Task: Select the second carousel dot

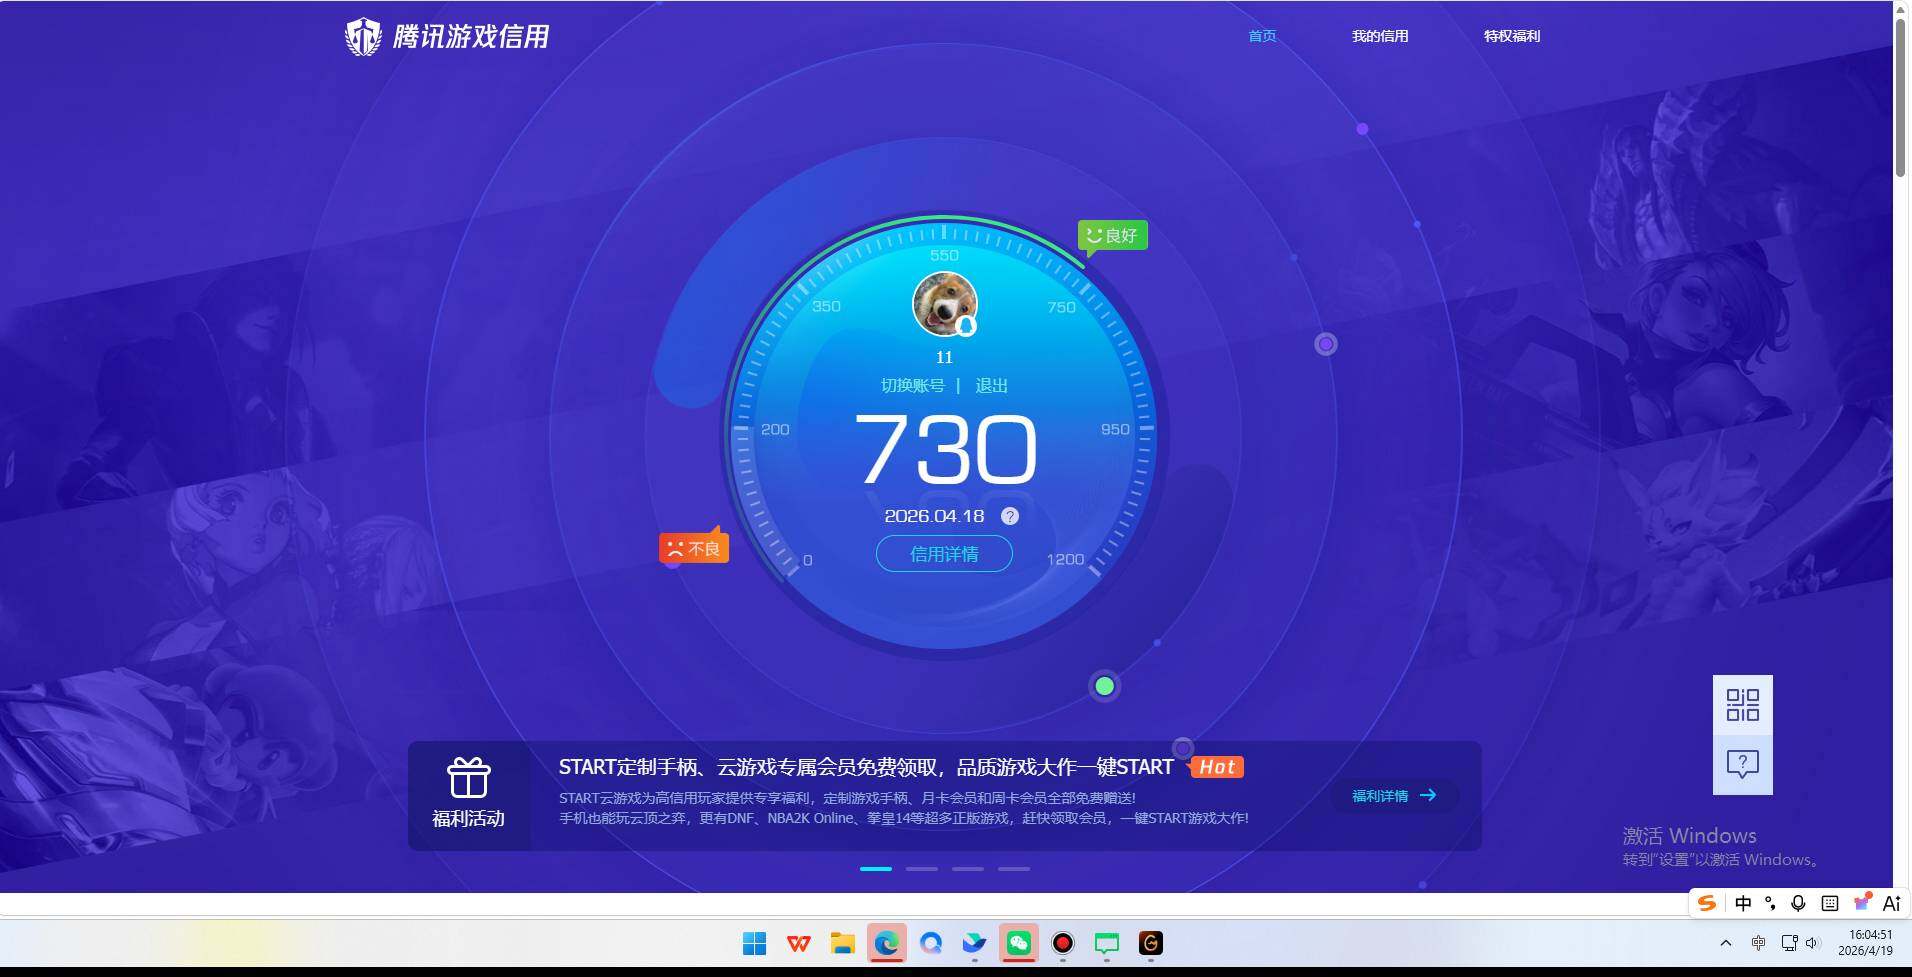Action: coord(922,868)
